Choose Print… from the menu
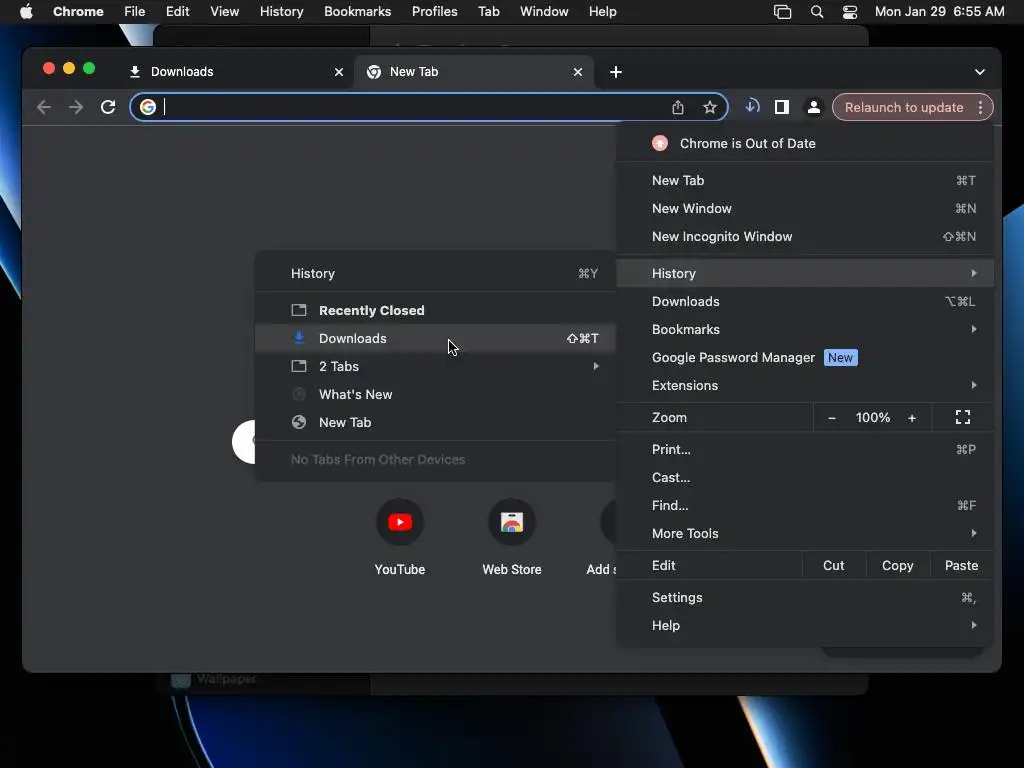The image size is (1024, 768). 805,449
